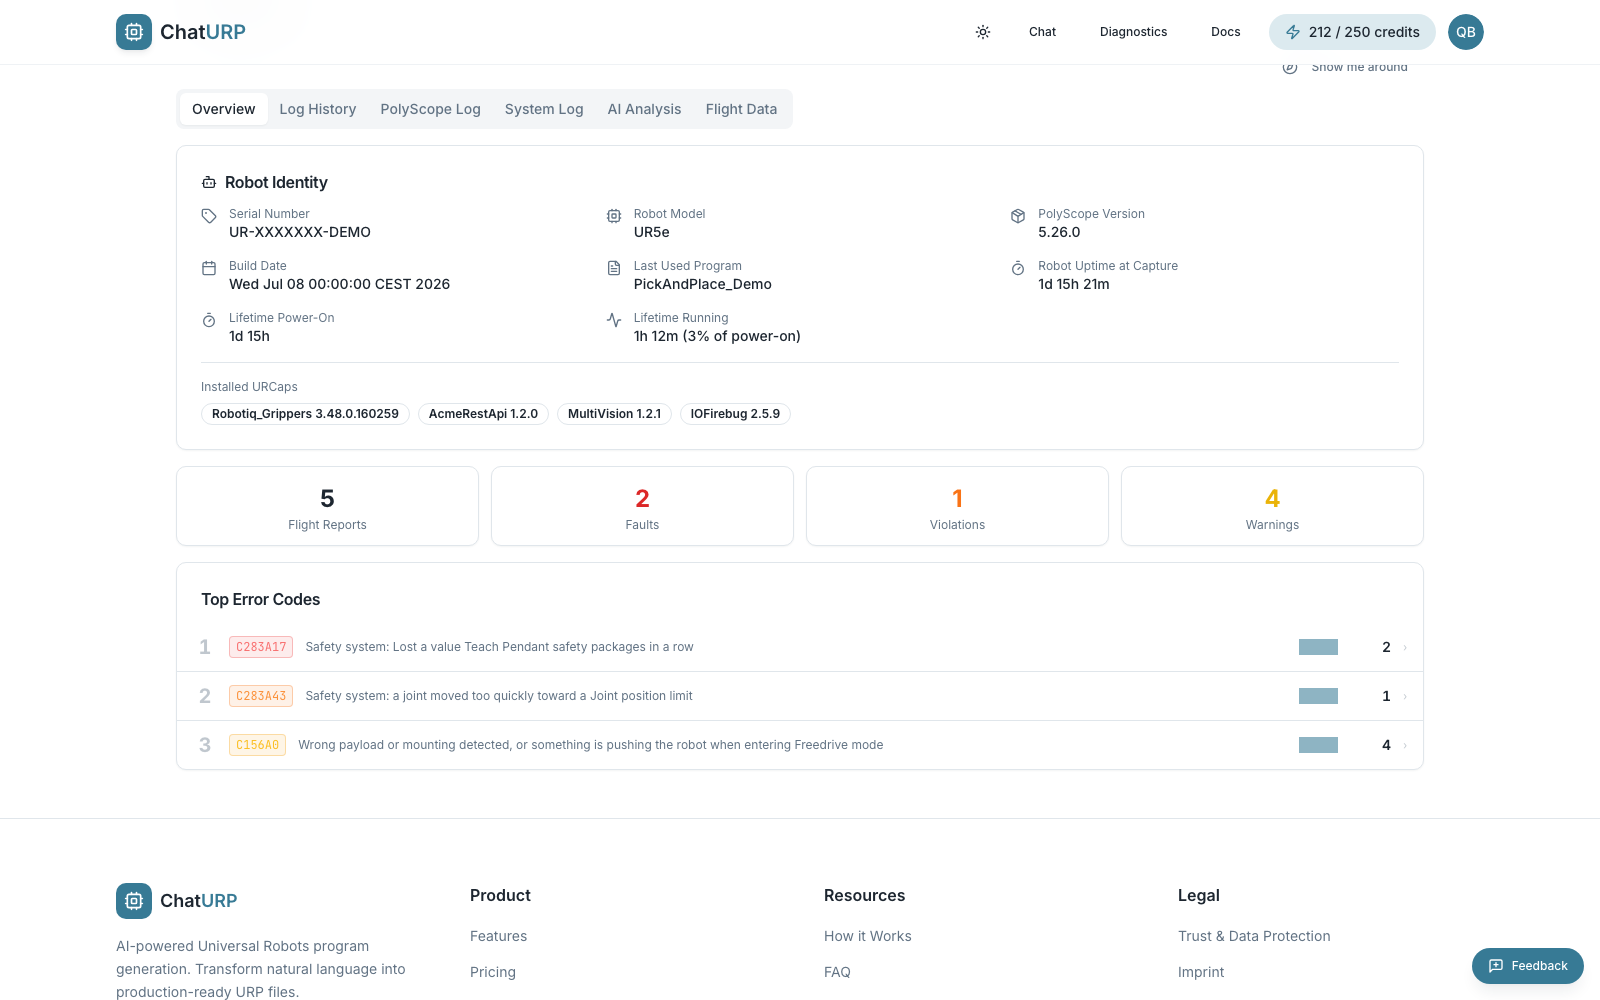Click the C156A0 occurrence bar
This screenshot has width=1600, height=1000.
[x=1318, y=745]
